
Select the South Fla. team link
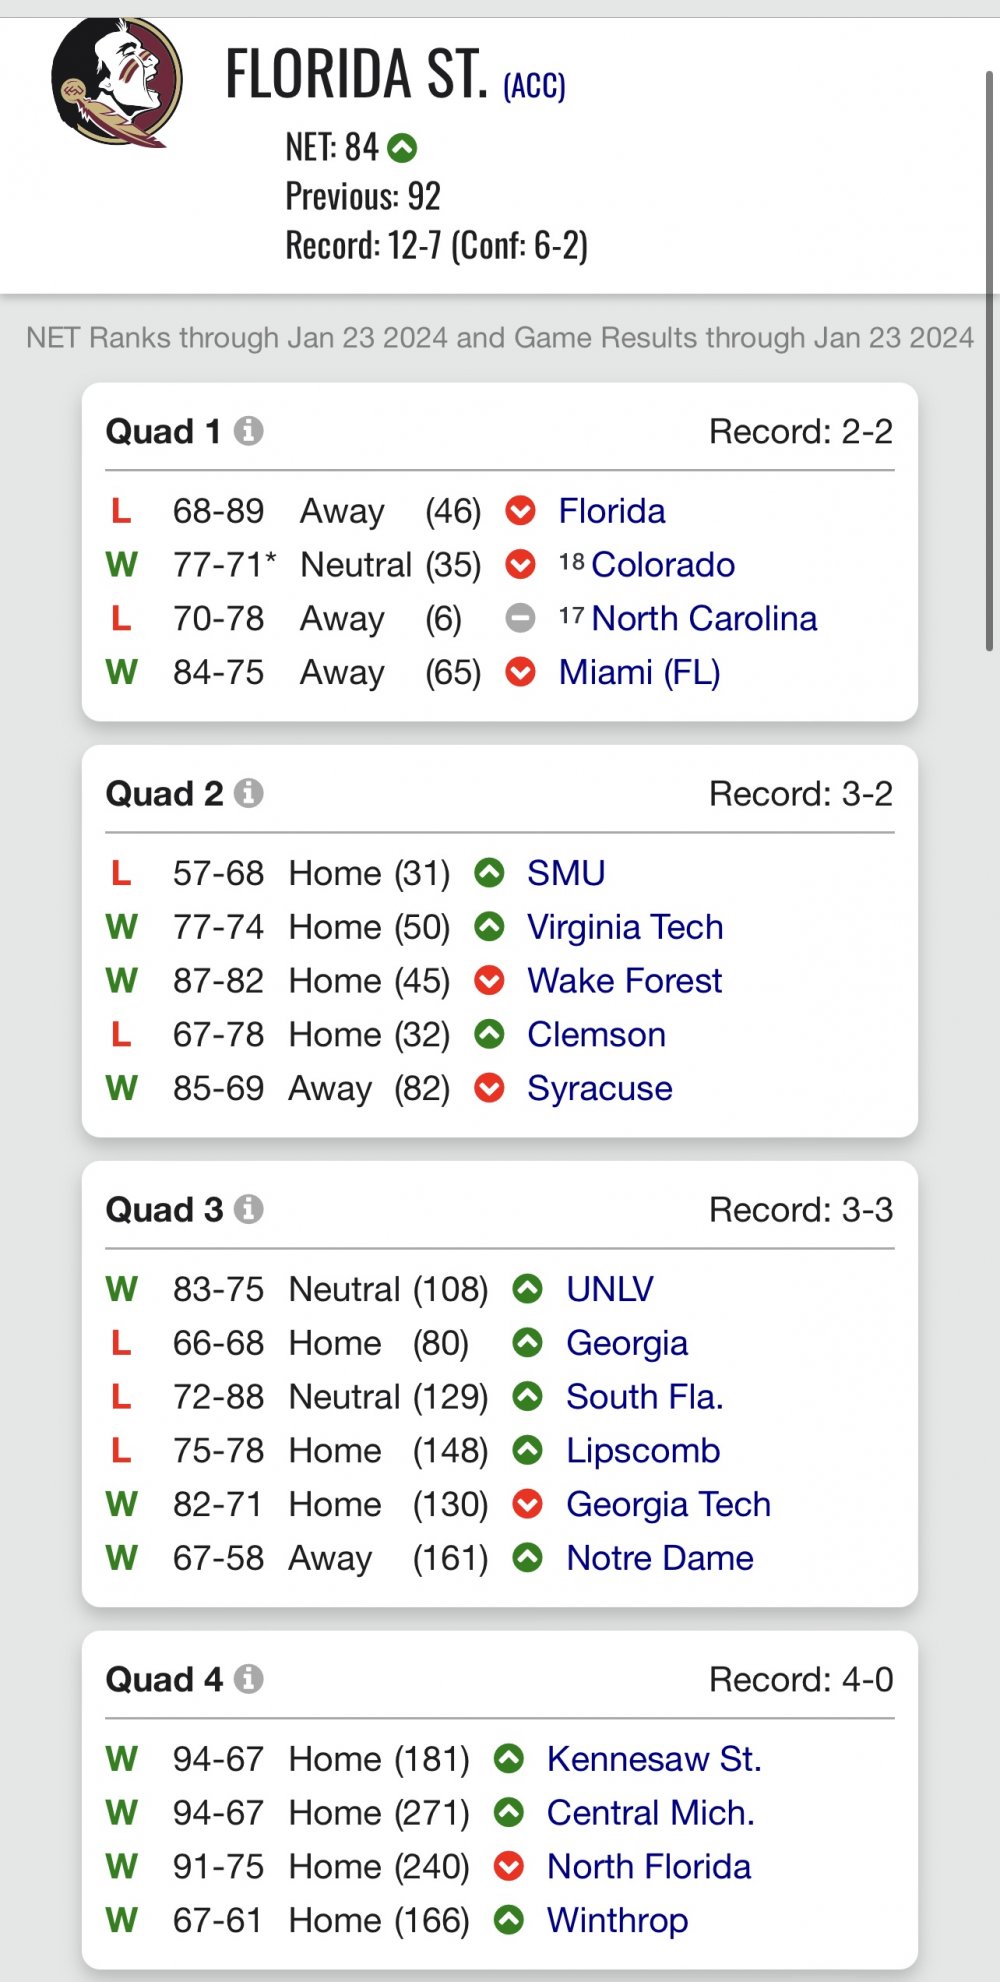[x=644, y=1397]
